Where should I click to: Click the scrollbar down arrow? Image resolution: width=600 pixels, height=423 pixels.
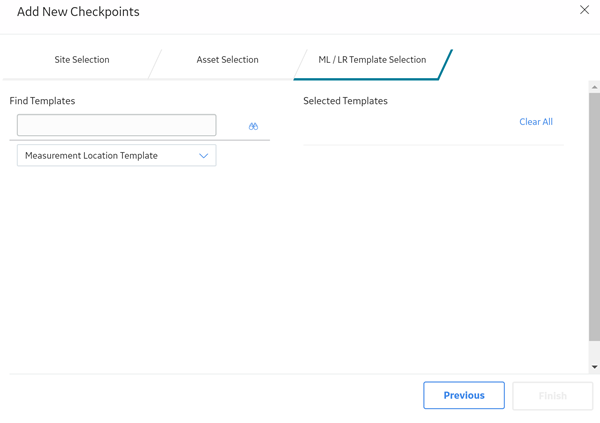point(594,367)
